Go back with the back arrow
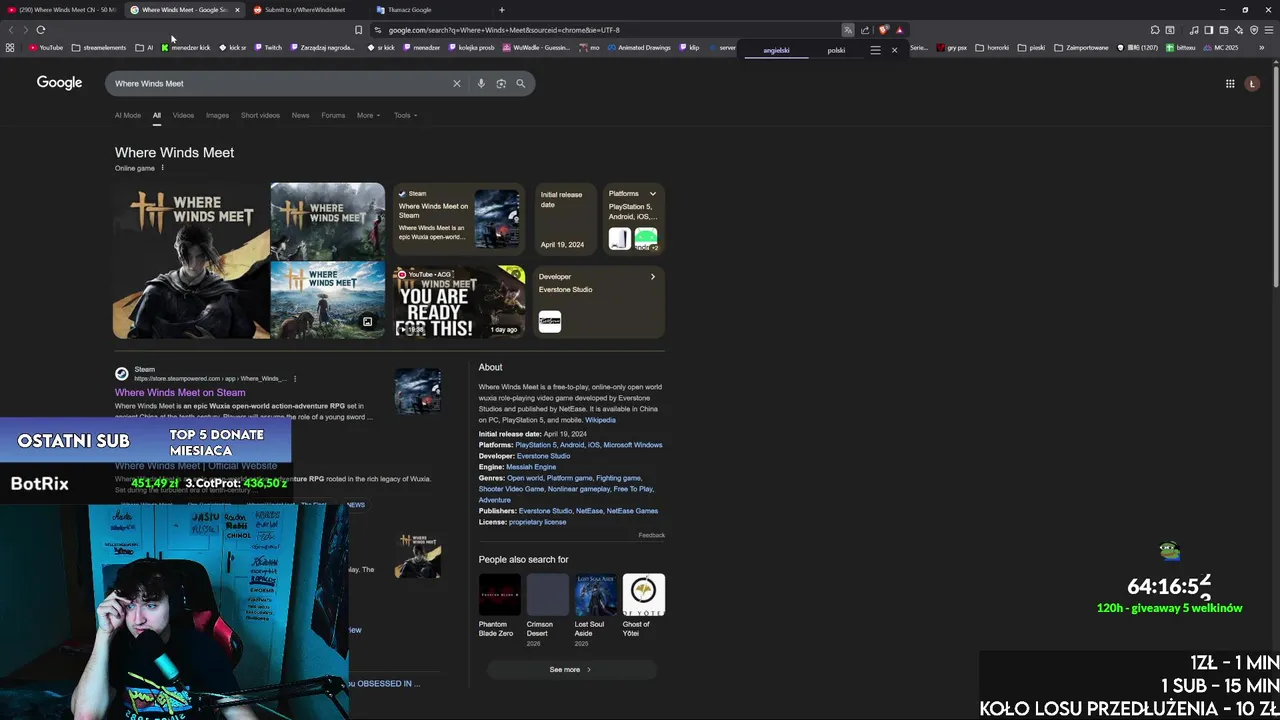1280x720 pixels. (11, 30)
